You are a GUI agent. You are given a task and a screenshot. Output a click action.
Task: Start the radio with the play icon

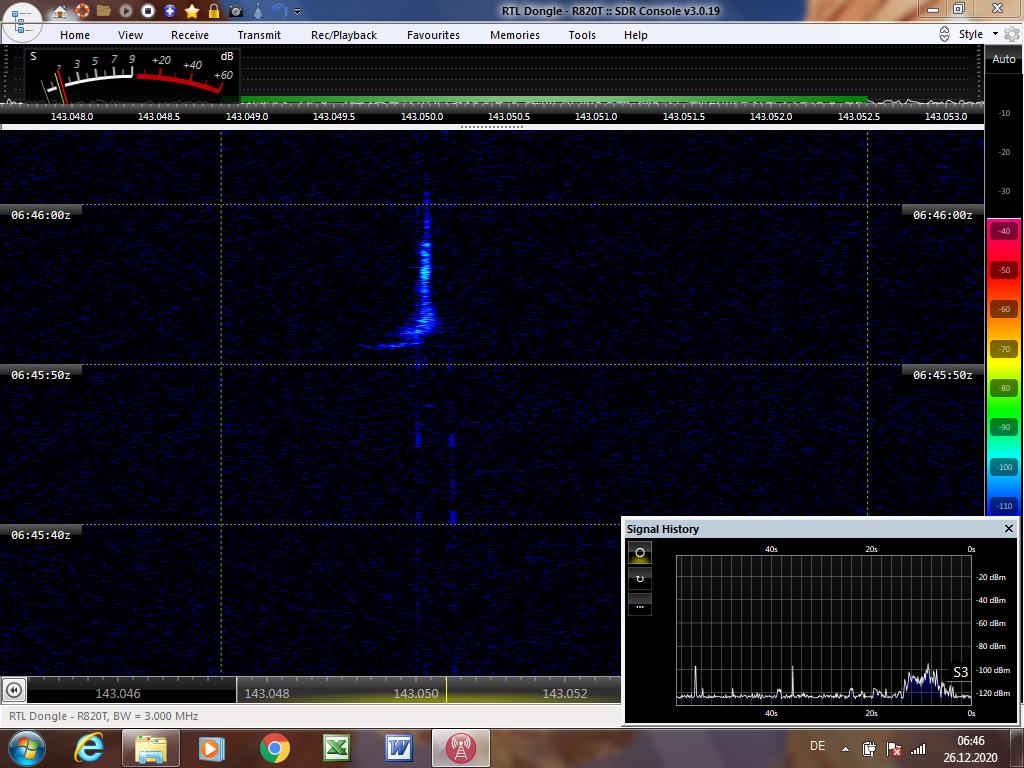pyautogui.click(x=126, y=11)
